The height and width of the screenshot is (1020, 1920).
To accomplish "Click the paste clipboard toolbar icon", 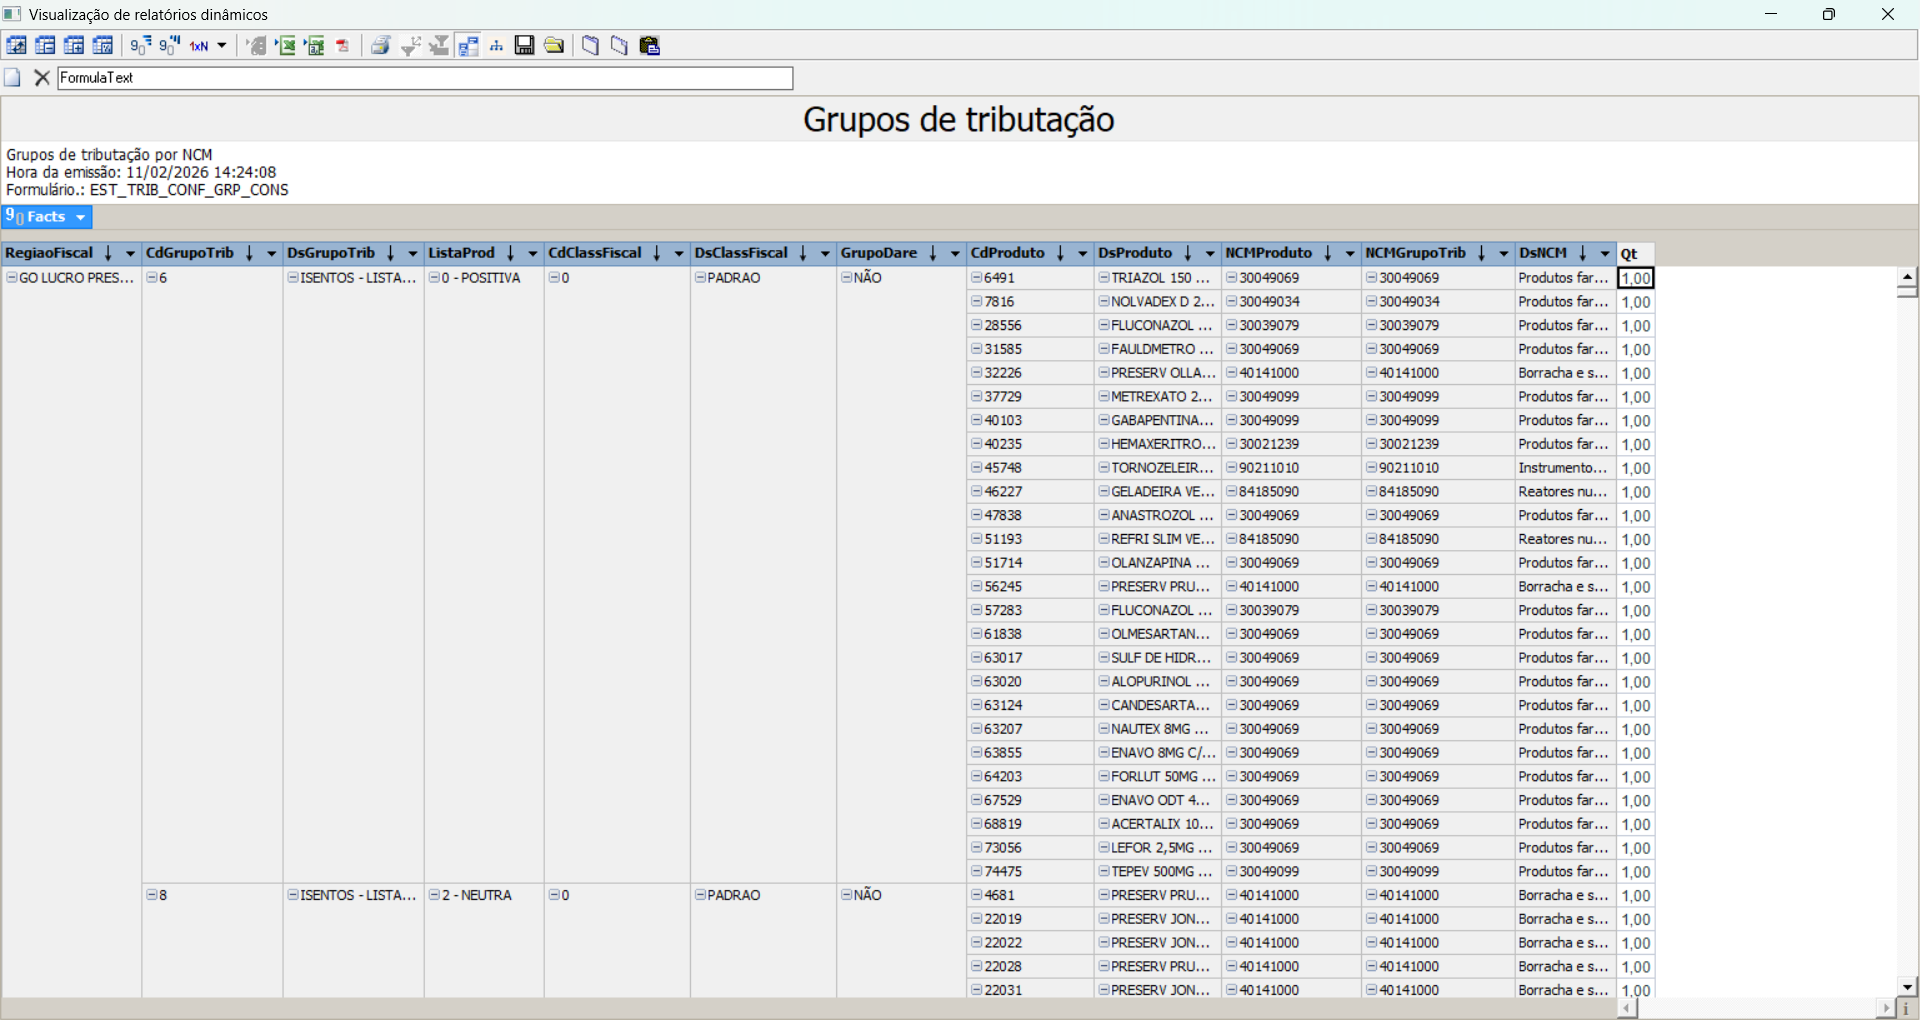I will pos(650,46).
